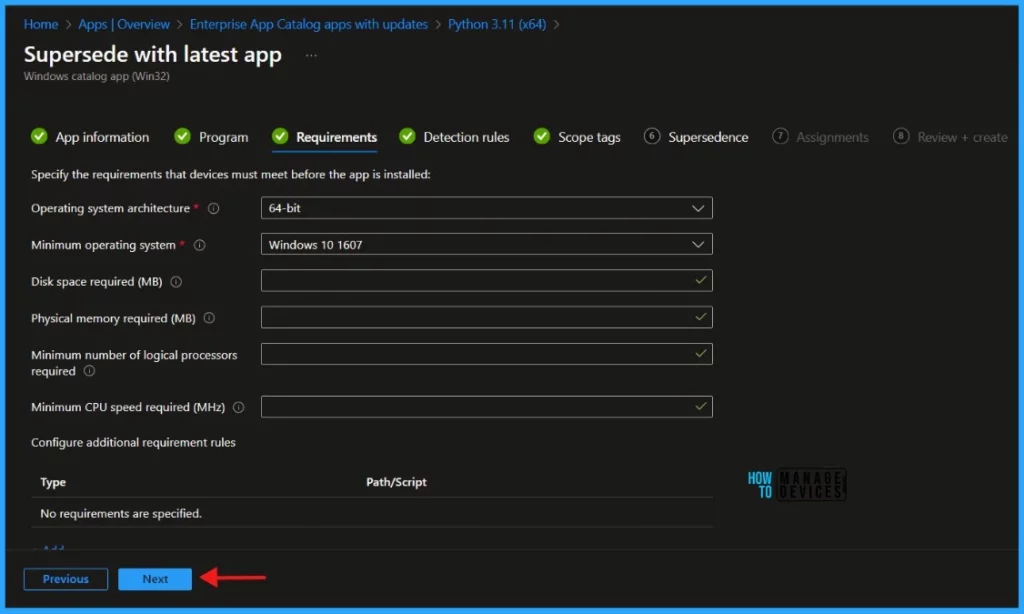Click the 'Windows catalog app (Win32)' subtitle

[97, 76]
